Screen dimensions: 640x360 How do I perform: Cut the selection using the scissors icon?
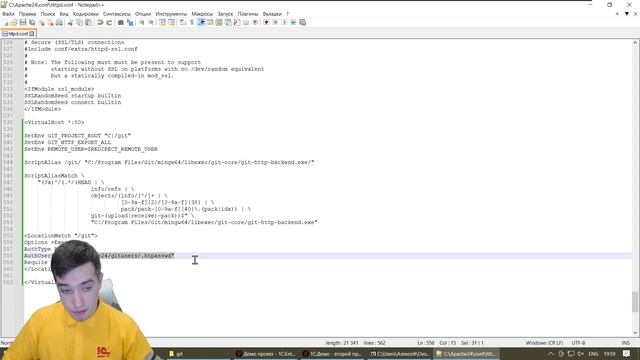(70, 22)
